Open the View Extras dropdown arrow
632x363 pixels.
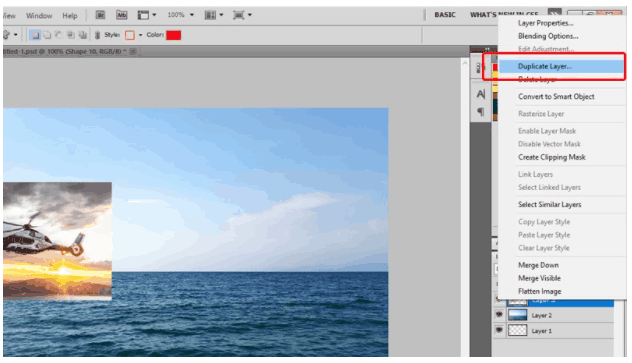pyautogui.click(x=154, y=15)
